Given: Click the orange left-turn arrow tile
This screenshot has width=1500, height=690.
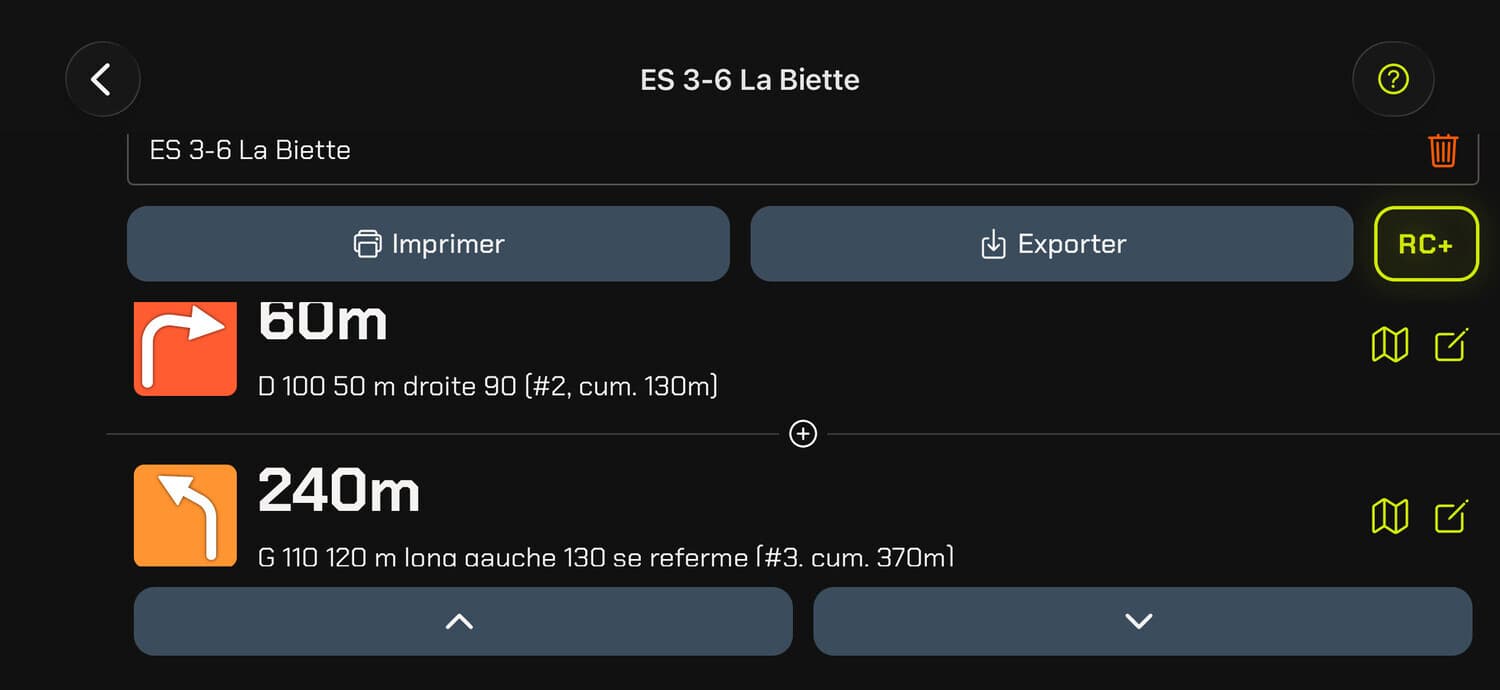Looking at the screenshot, I should (x=185, y=515).
